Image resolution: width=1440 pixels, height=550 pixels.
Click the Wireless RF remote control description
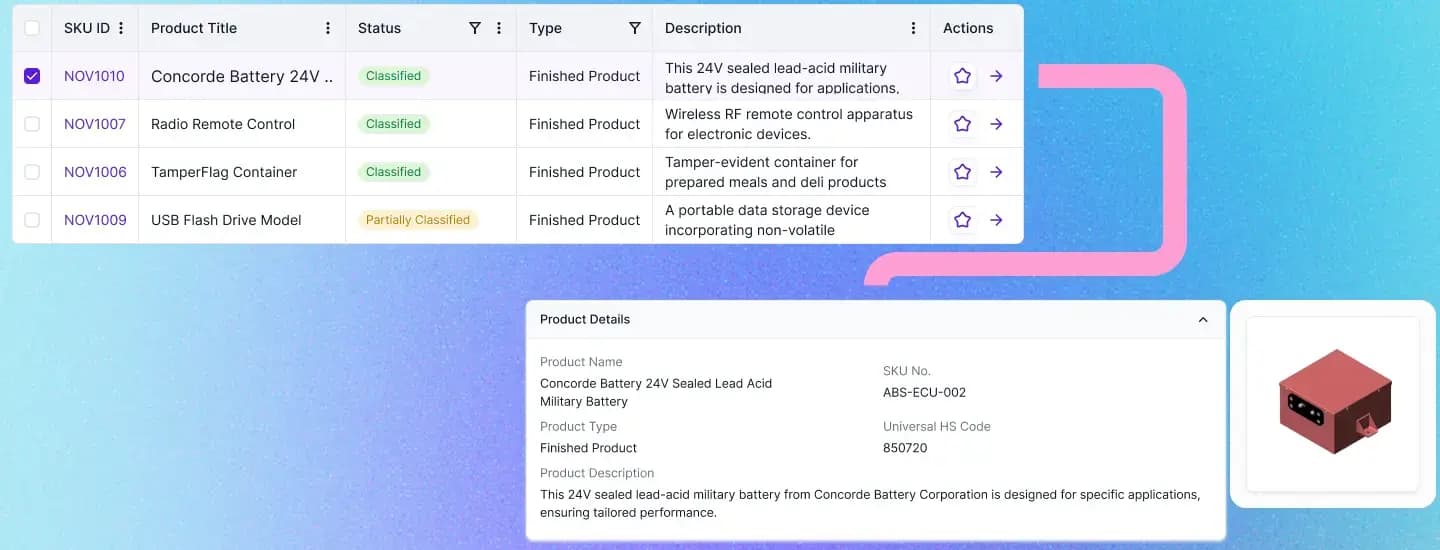pyautogui.click(x=789, y=124)
